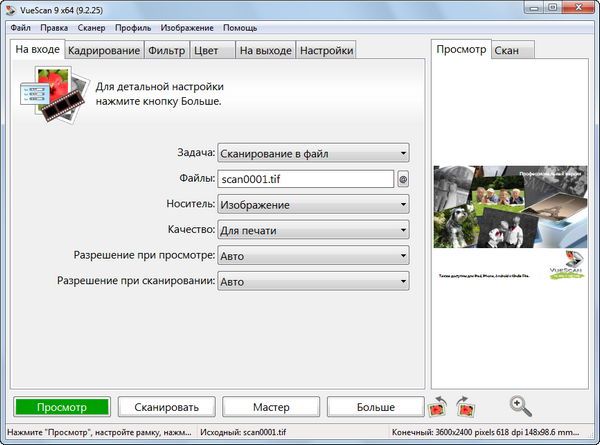Click the zoom in magnifier icon

pyautogui.click(x=520, y=406)
